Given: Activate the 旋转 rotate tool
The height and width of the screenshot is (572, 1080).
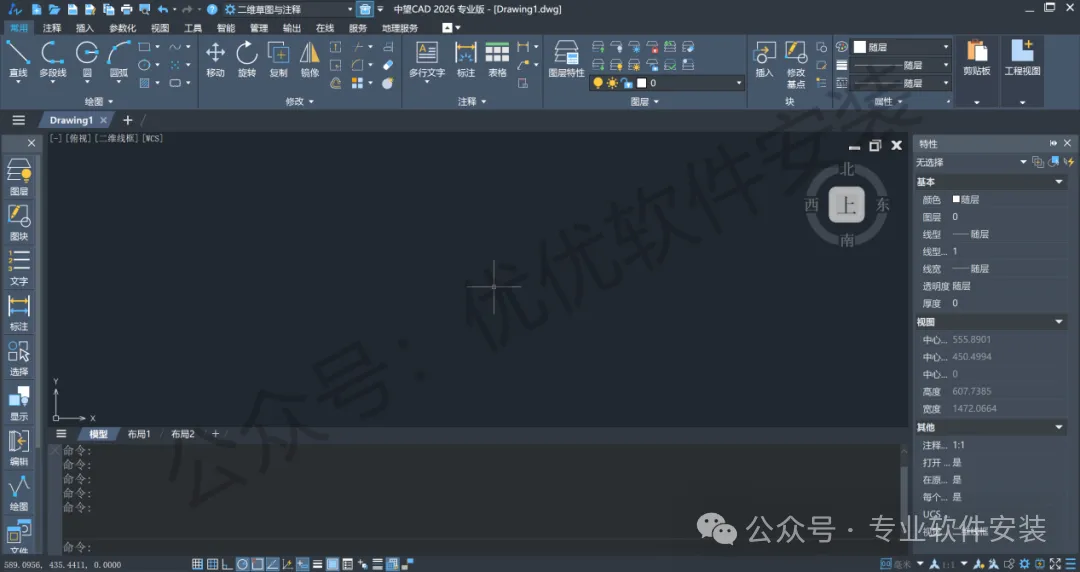Looking at the screenshot, I should pyautogui.click(x=247, y=59).
